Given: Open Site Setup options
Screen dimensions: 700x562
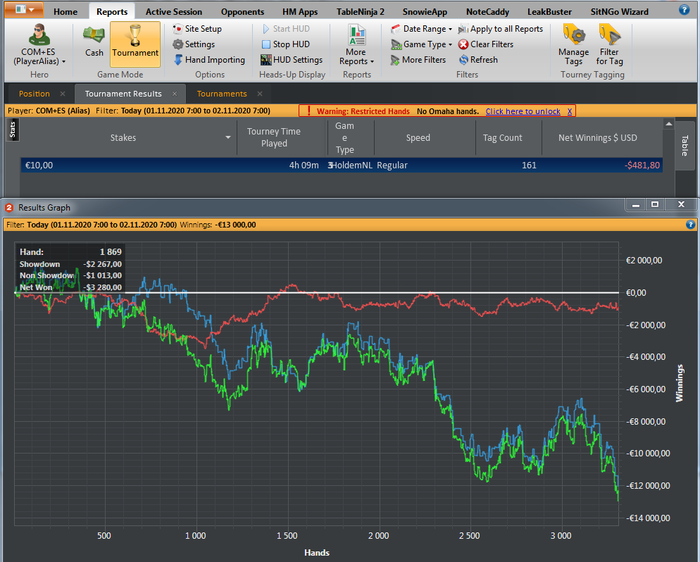Looking at the screenshot, I should 197,29.
